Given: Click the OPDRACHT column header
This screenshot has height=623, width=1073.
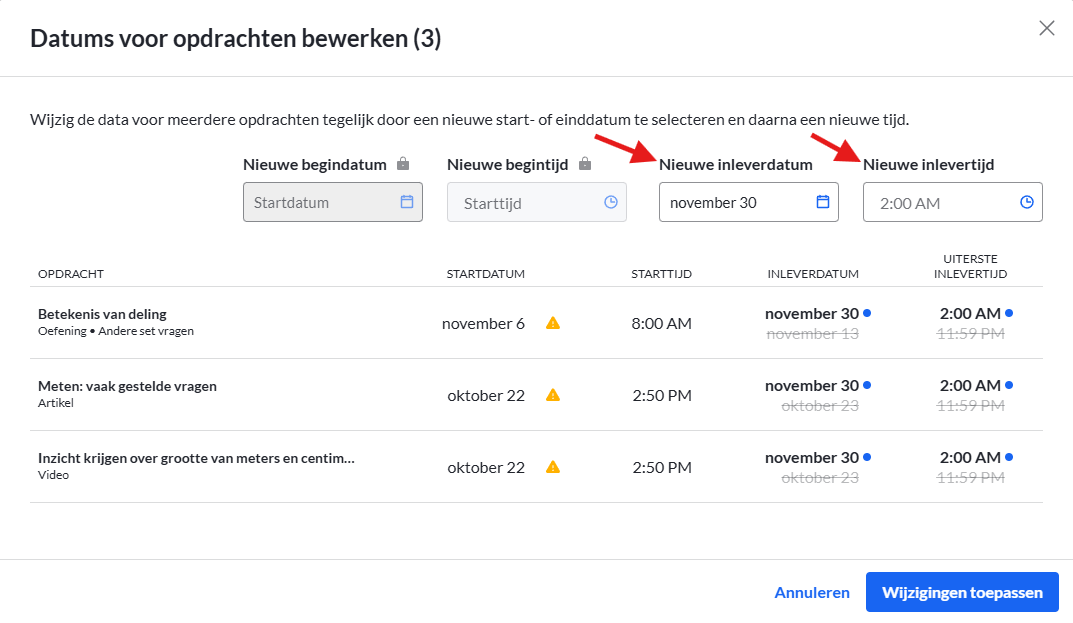Looking at the screenshot, I should [x=70, y=274].
